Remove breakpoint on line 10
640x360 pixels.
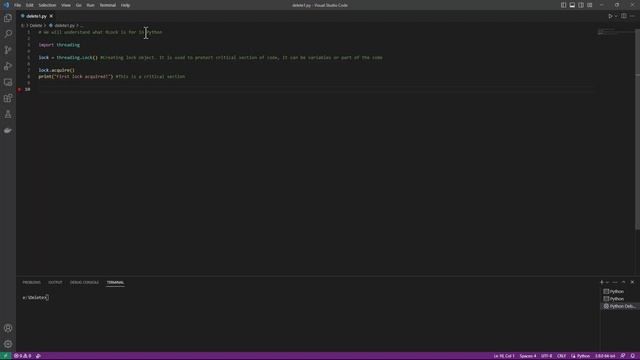(x=19, y=89)
